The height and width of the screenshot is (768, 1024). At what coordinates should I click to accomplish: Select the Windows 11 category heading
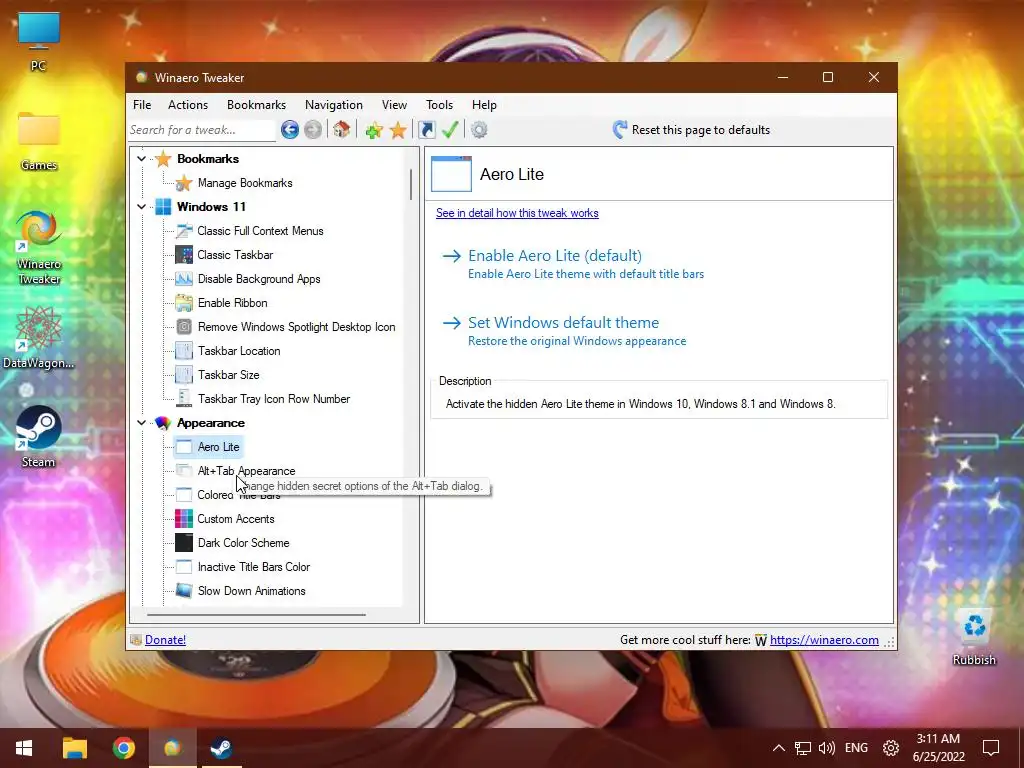(x=211, y=206)
